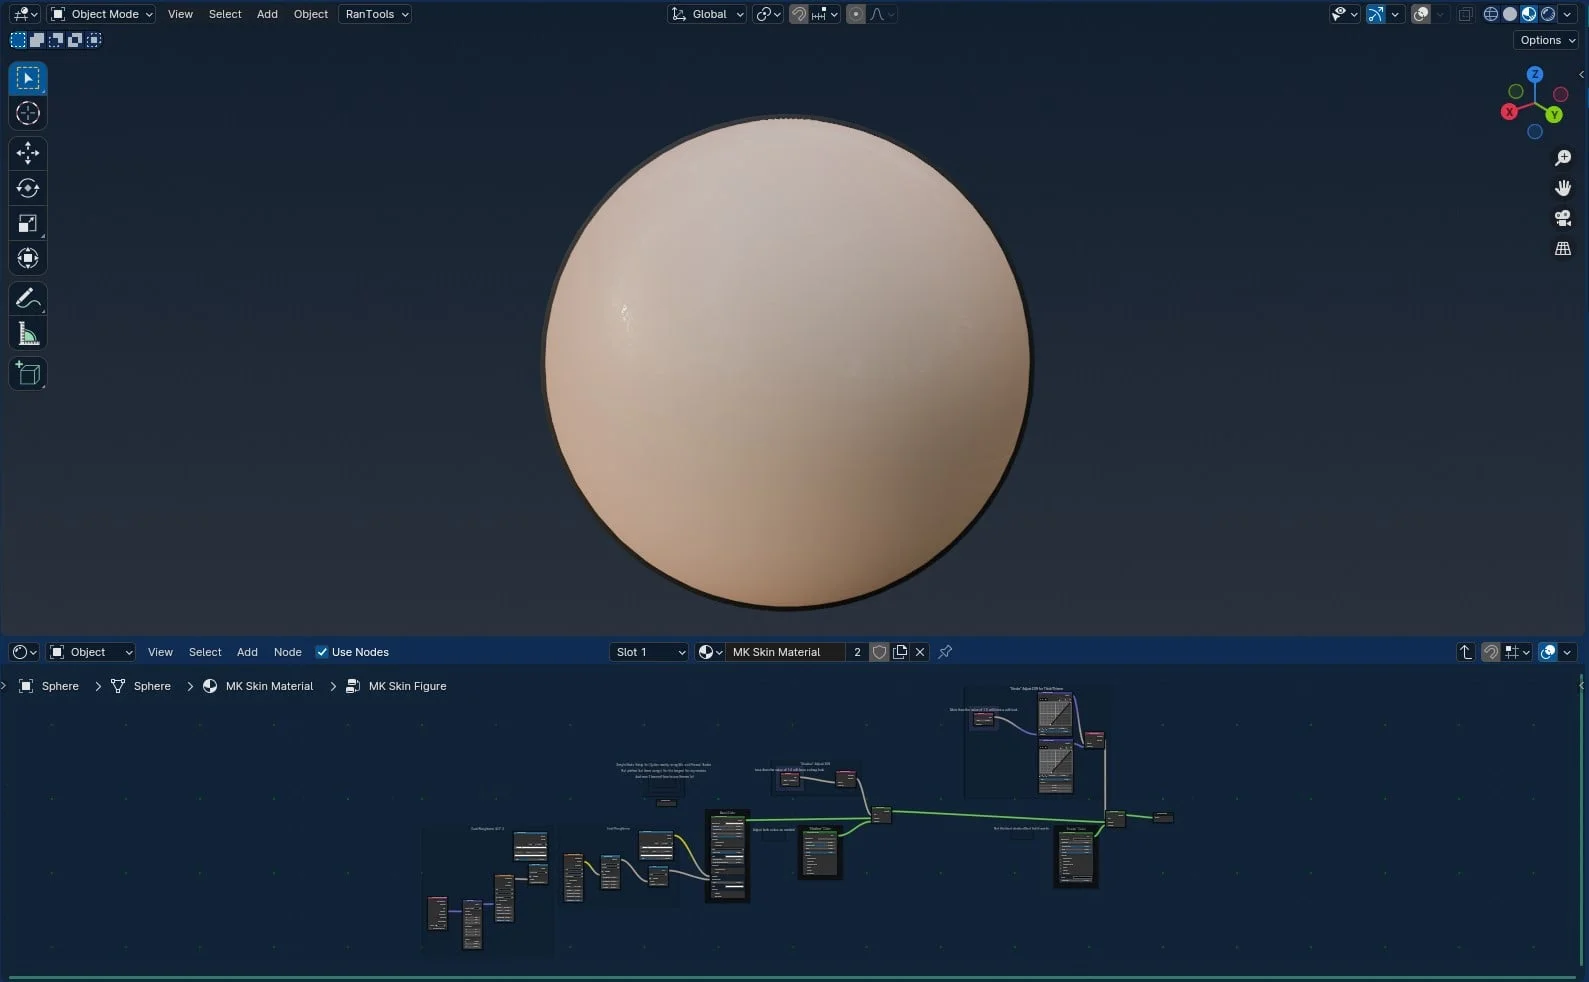Open the Object Mode dropdown
The width and height of the screenshot is (1589, 982).
click(102, 14)
